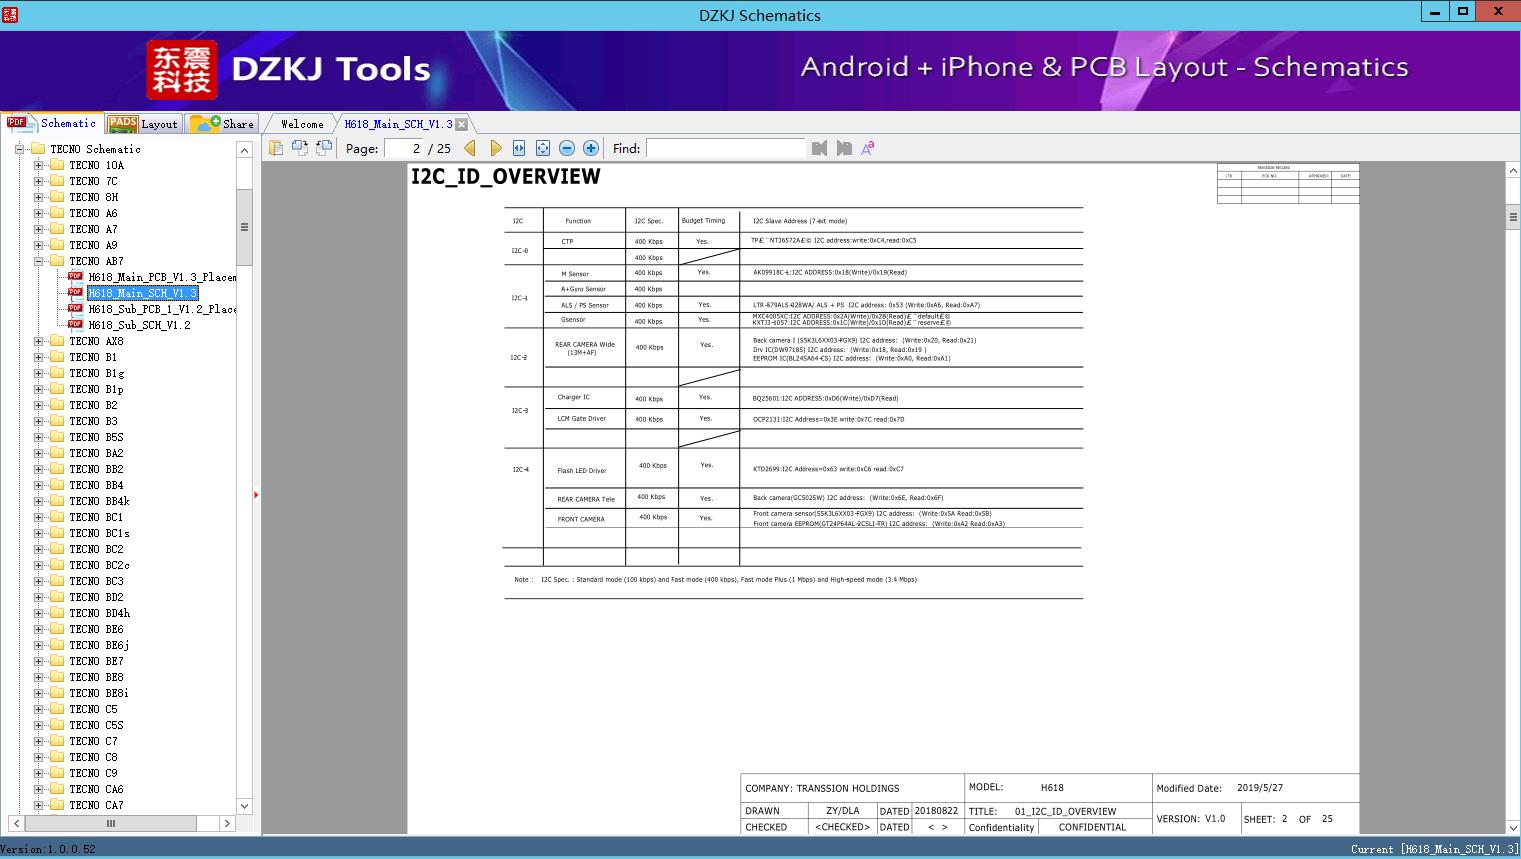This screenshot has width=1521, height=859.
Task: Open the Share tab
Action: 222,124
